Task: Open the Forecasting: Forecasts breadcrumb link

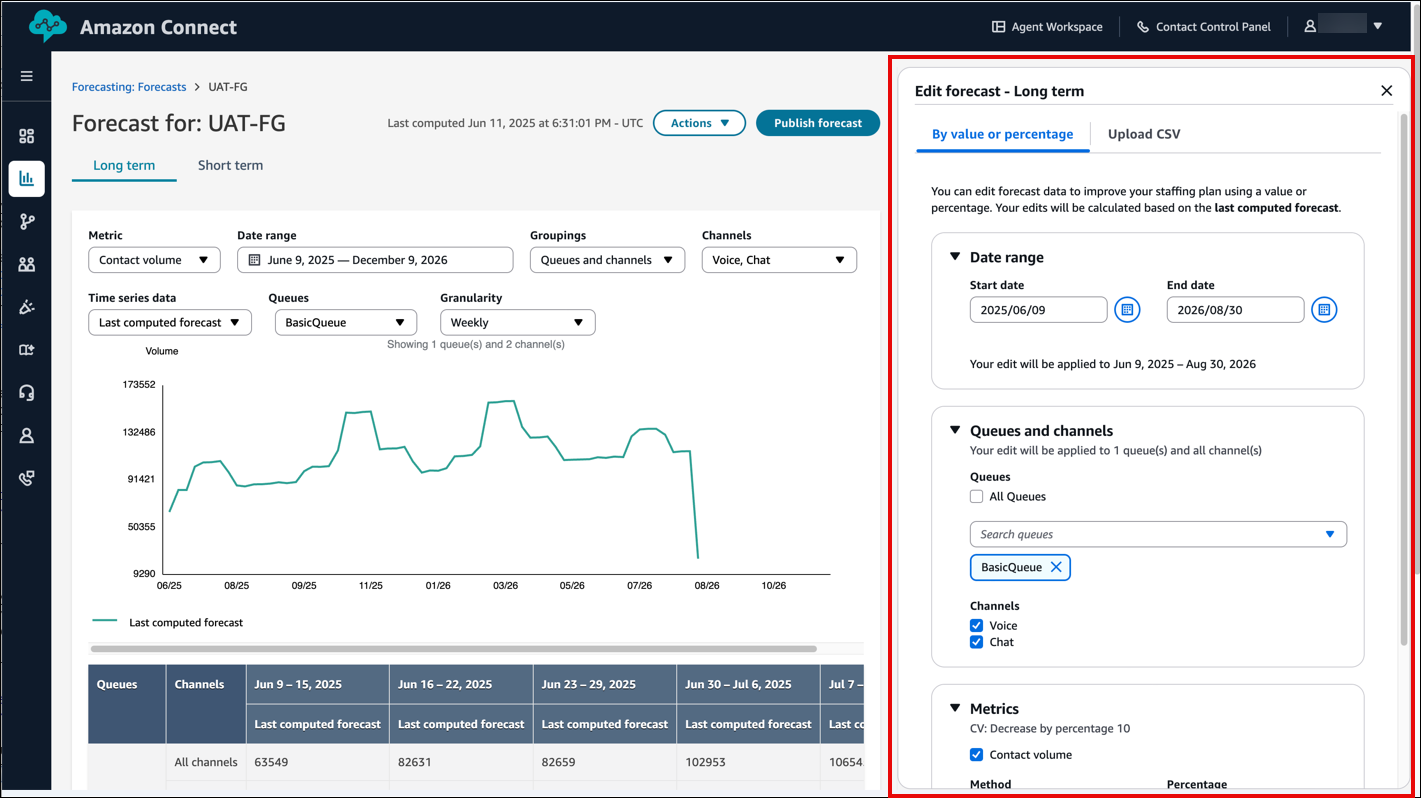Action: (x=129, y=87)
